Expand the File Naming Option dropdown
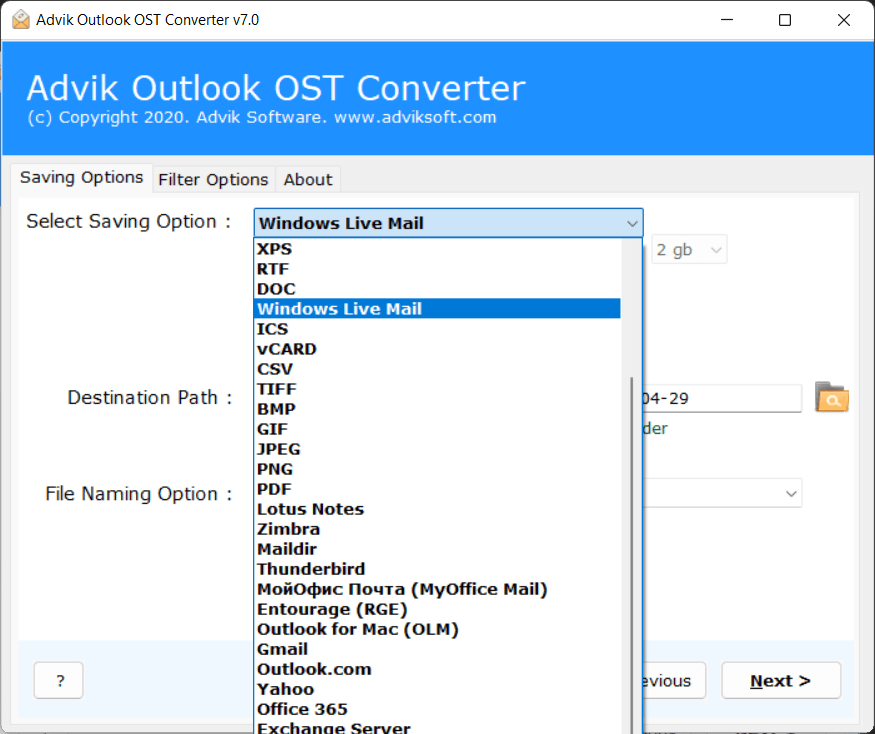This screenshot has height=734, width=875. pos(723,493)
